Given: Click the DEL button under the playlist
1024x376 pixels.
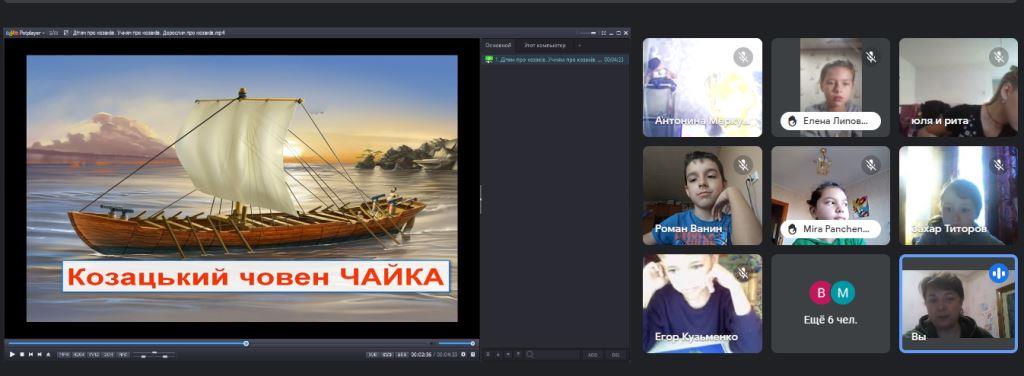Looking at the screenshot, I should pyautogui.click(x=616, y=354).
